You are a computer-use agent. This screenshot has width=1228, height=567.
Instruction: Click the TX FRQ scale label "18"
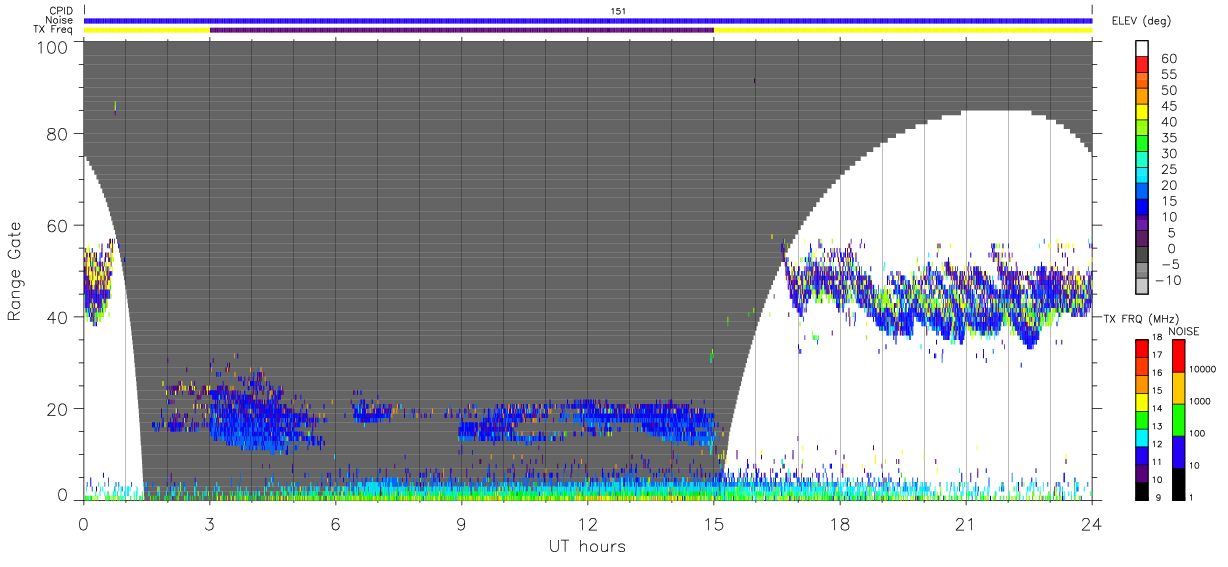tap(1159, 339)
